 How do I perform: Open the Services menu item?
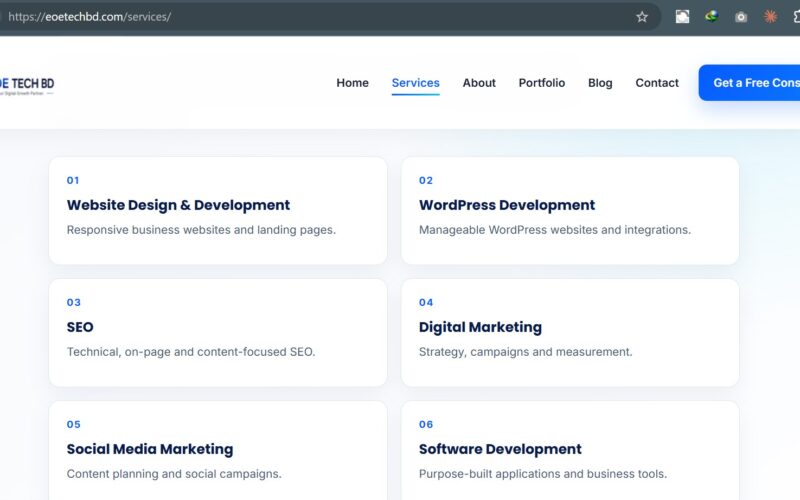pyautogui.click(x=415, y=83)
